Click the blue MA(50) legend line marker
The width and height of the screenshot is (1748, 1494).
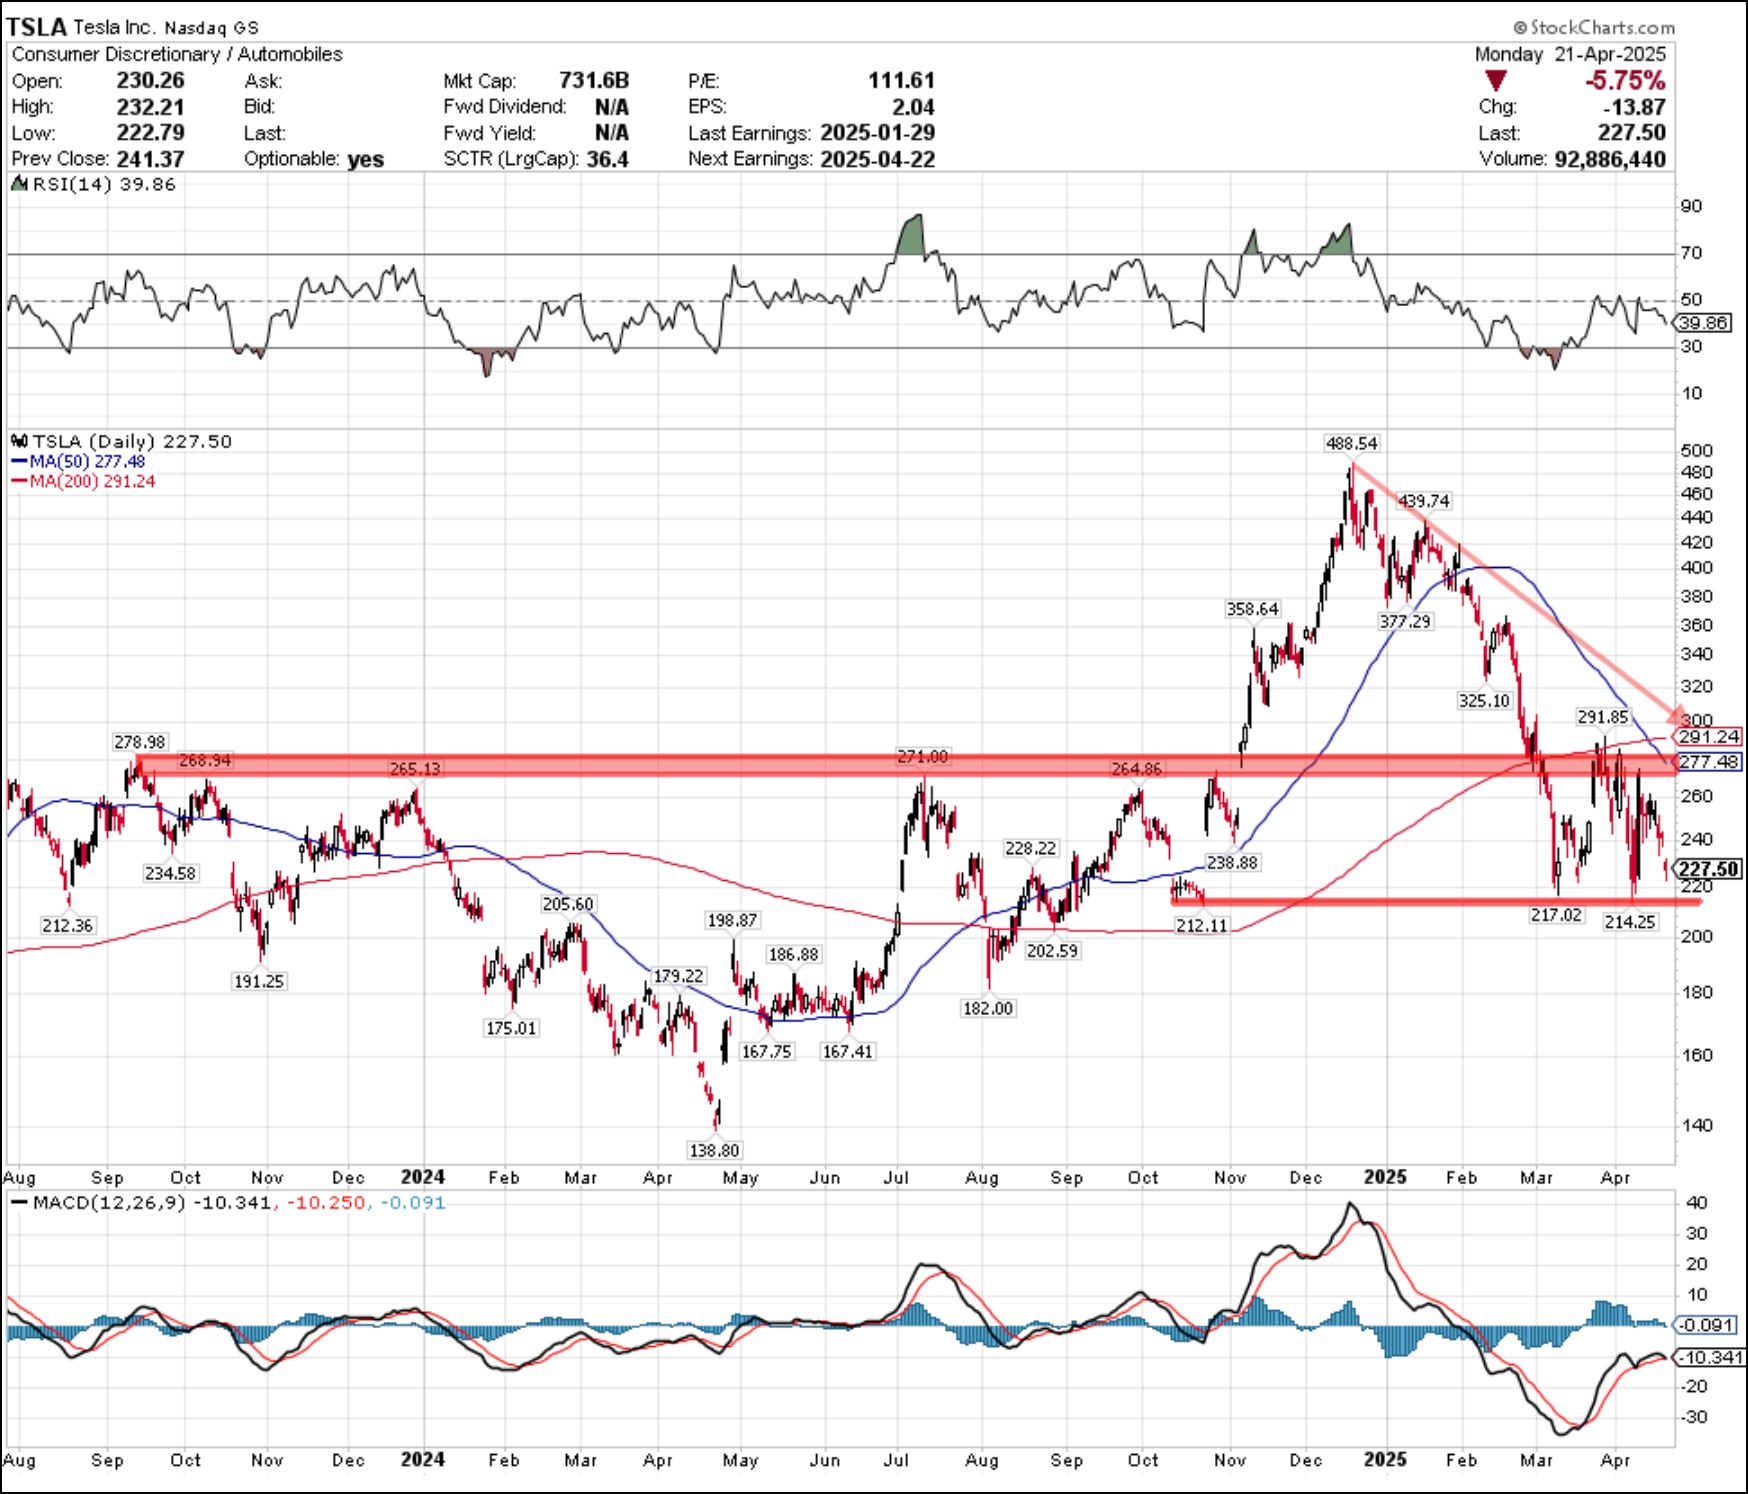pyautogui.click(x=19, y=461)
